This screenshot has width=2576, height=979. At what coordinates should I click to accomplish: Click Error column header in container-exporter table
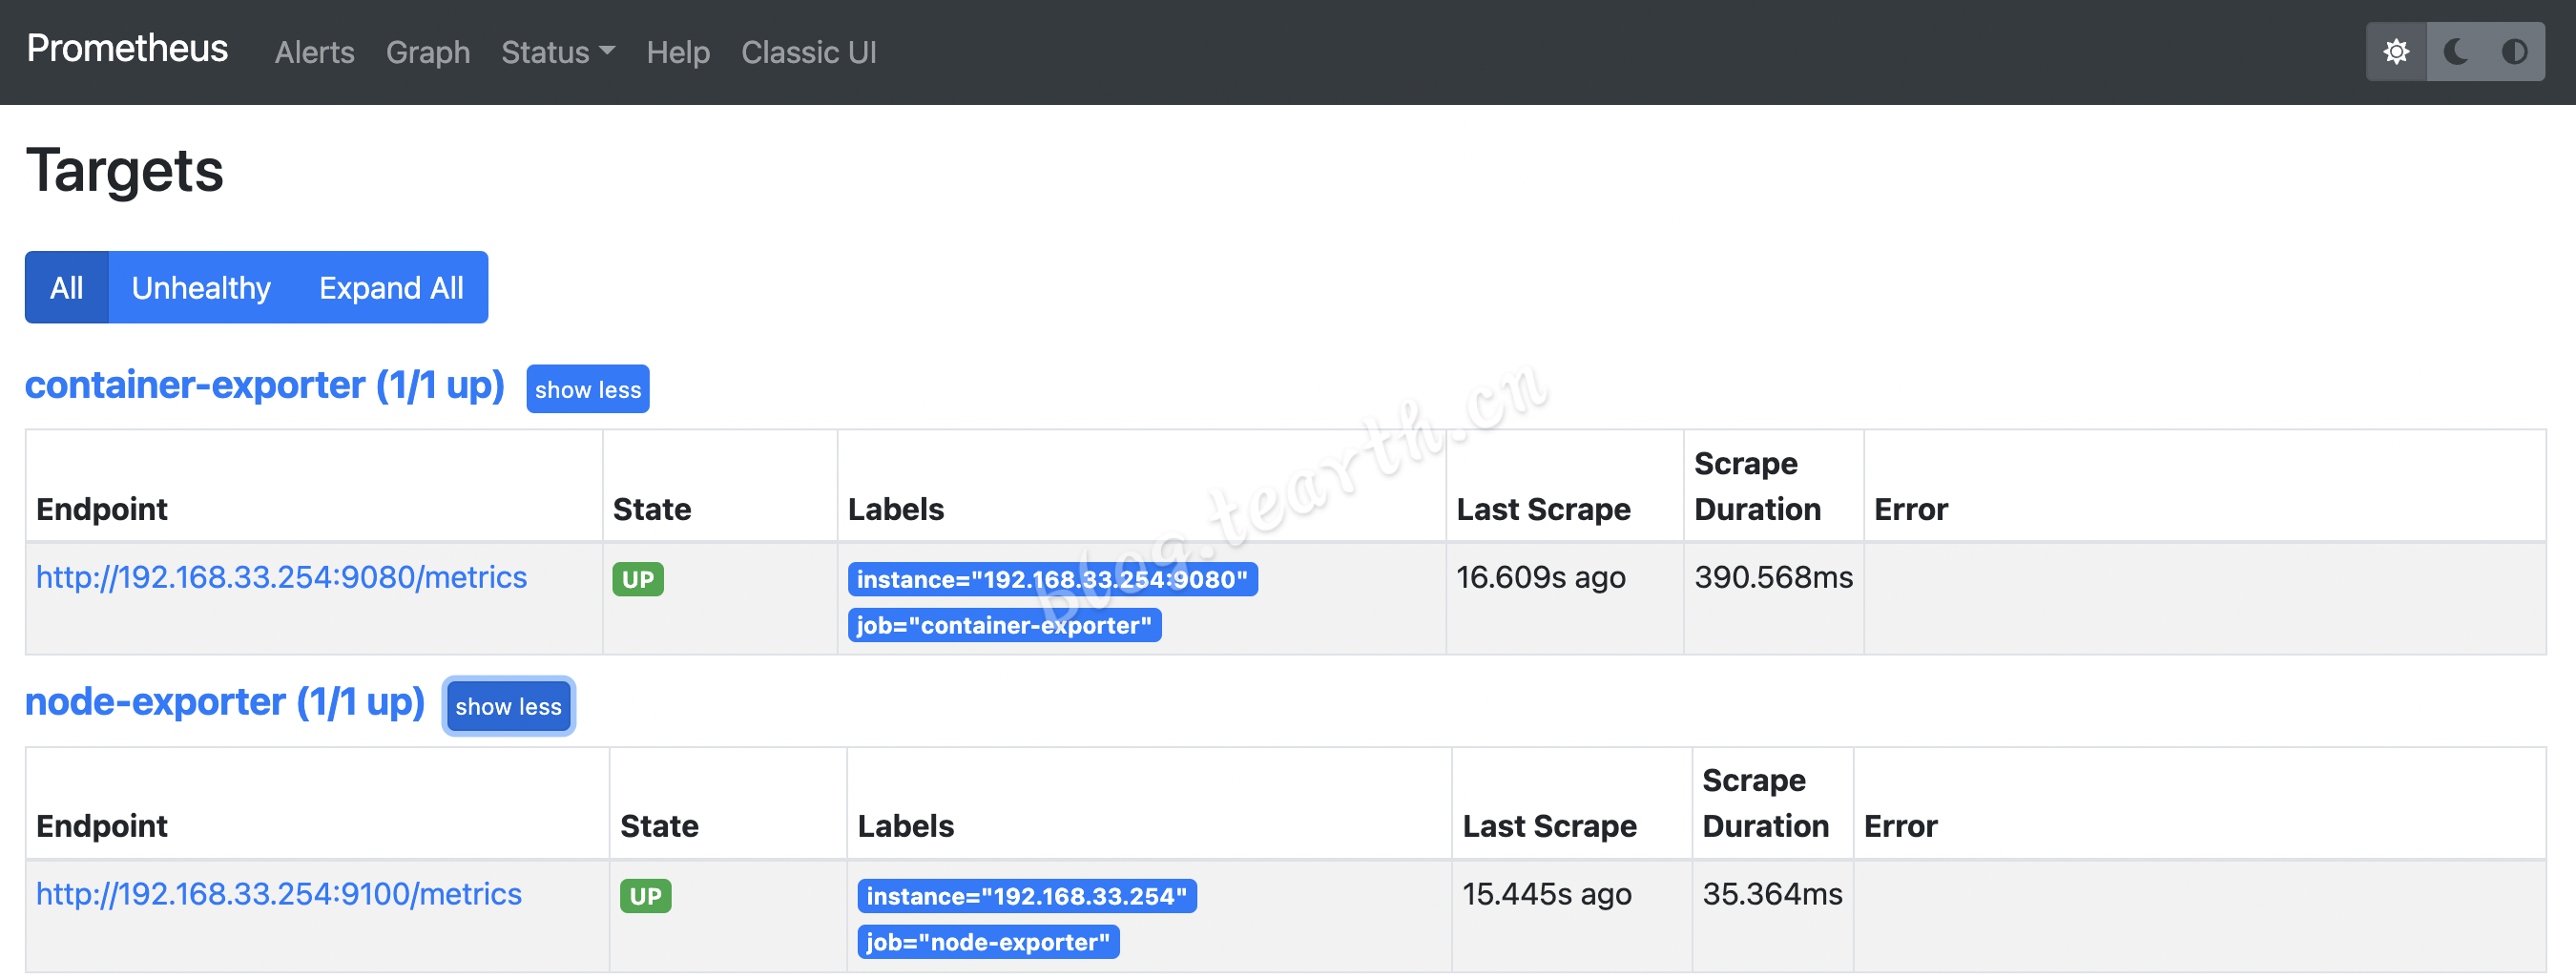click(1910, 510)
